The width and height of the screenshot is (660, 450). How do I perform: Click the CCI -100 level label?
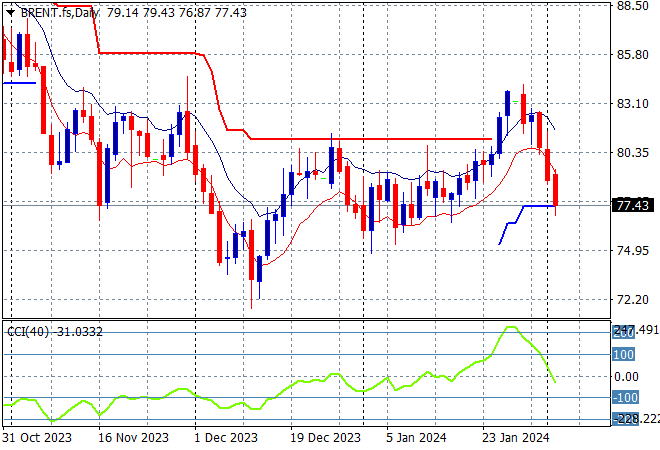tap(625, 397)
